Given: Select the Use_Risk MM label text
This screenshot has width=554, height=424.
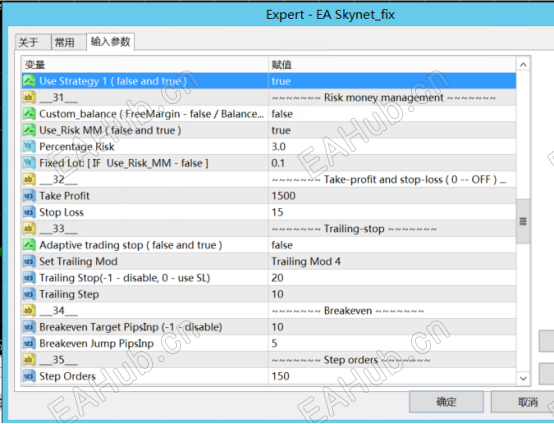Looking at the screenshot, I should coord(110,130).
